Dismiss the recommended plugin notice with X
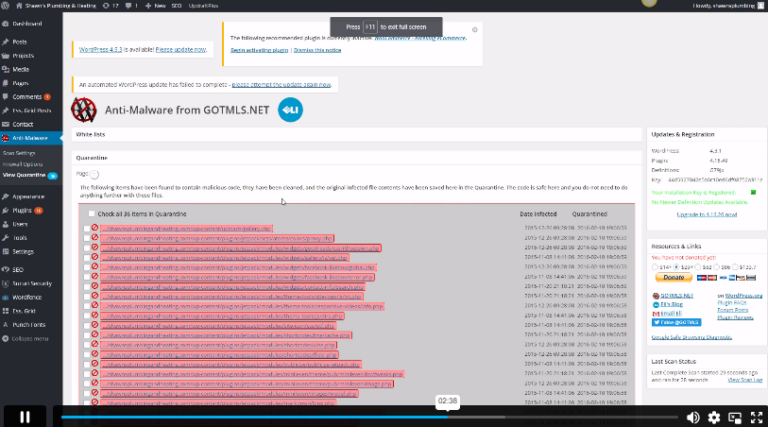 pyautogui.click(x=475, y=30)
